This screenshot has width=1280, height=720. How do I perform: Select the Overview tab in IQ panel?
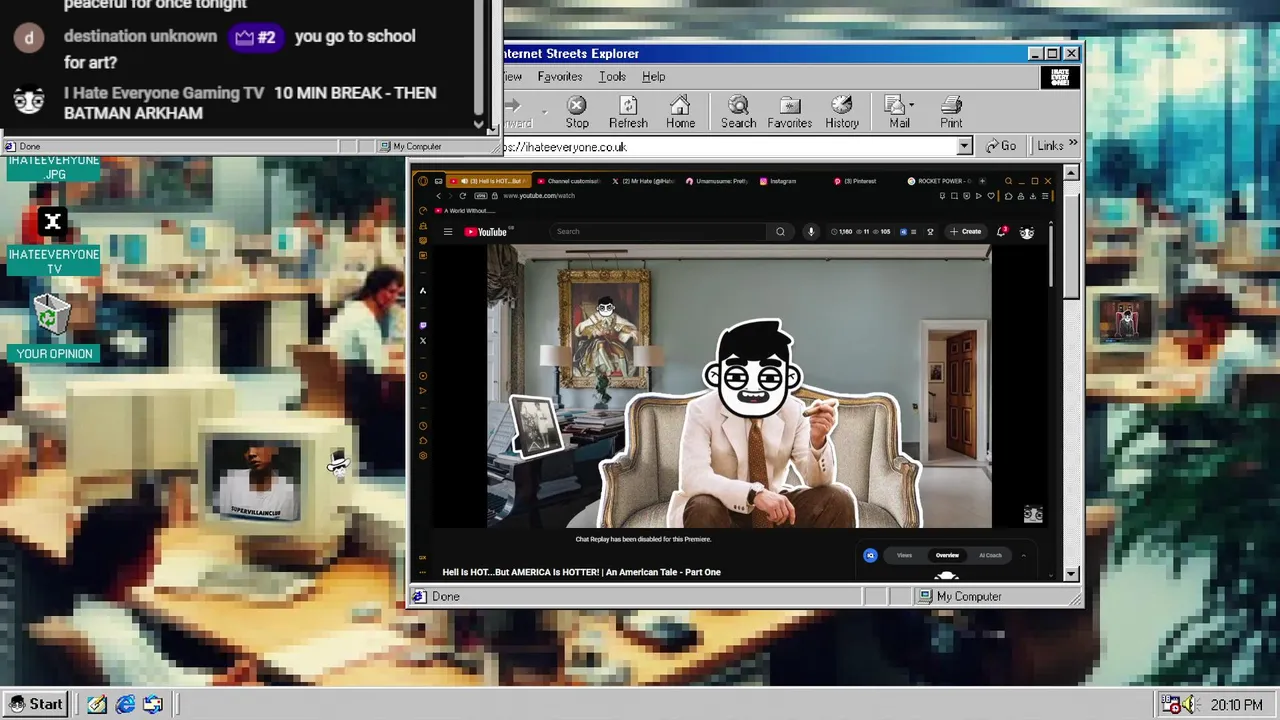click(947, 556)
